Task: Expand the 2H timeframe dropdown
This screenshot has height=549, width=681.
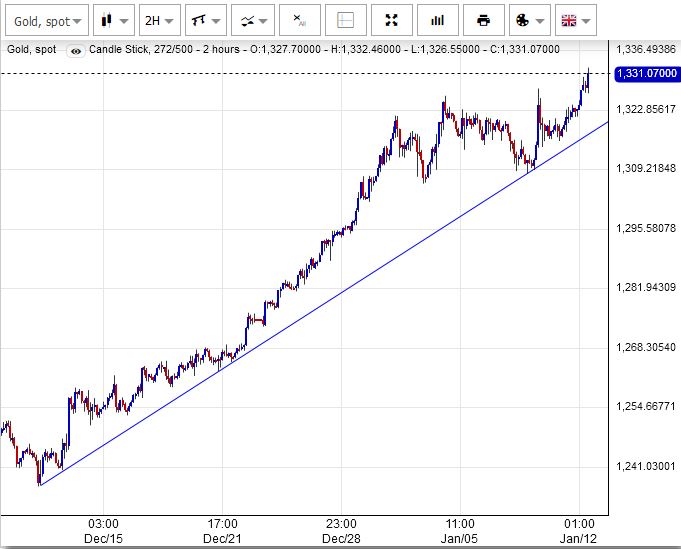Action: tap(159, 20)
